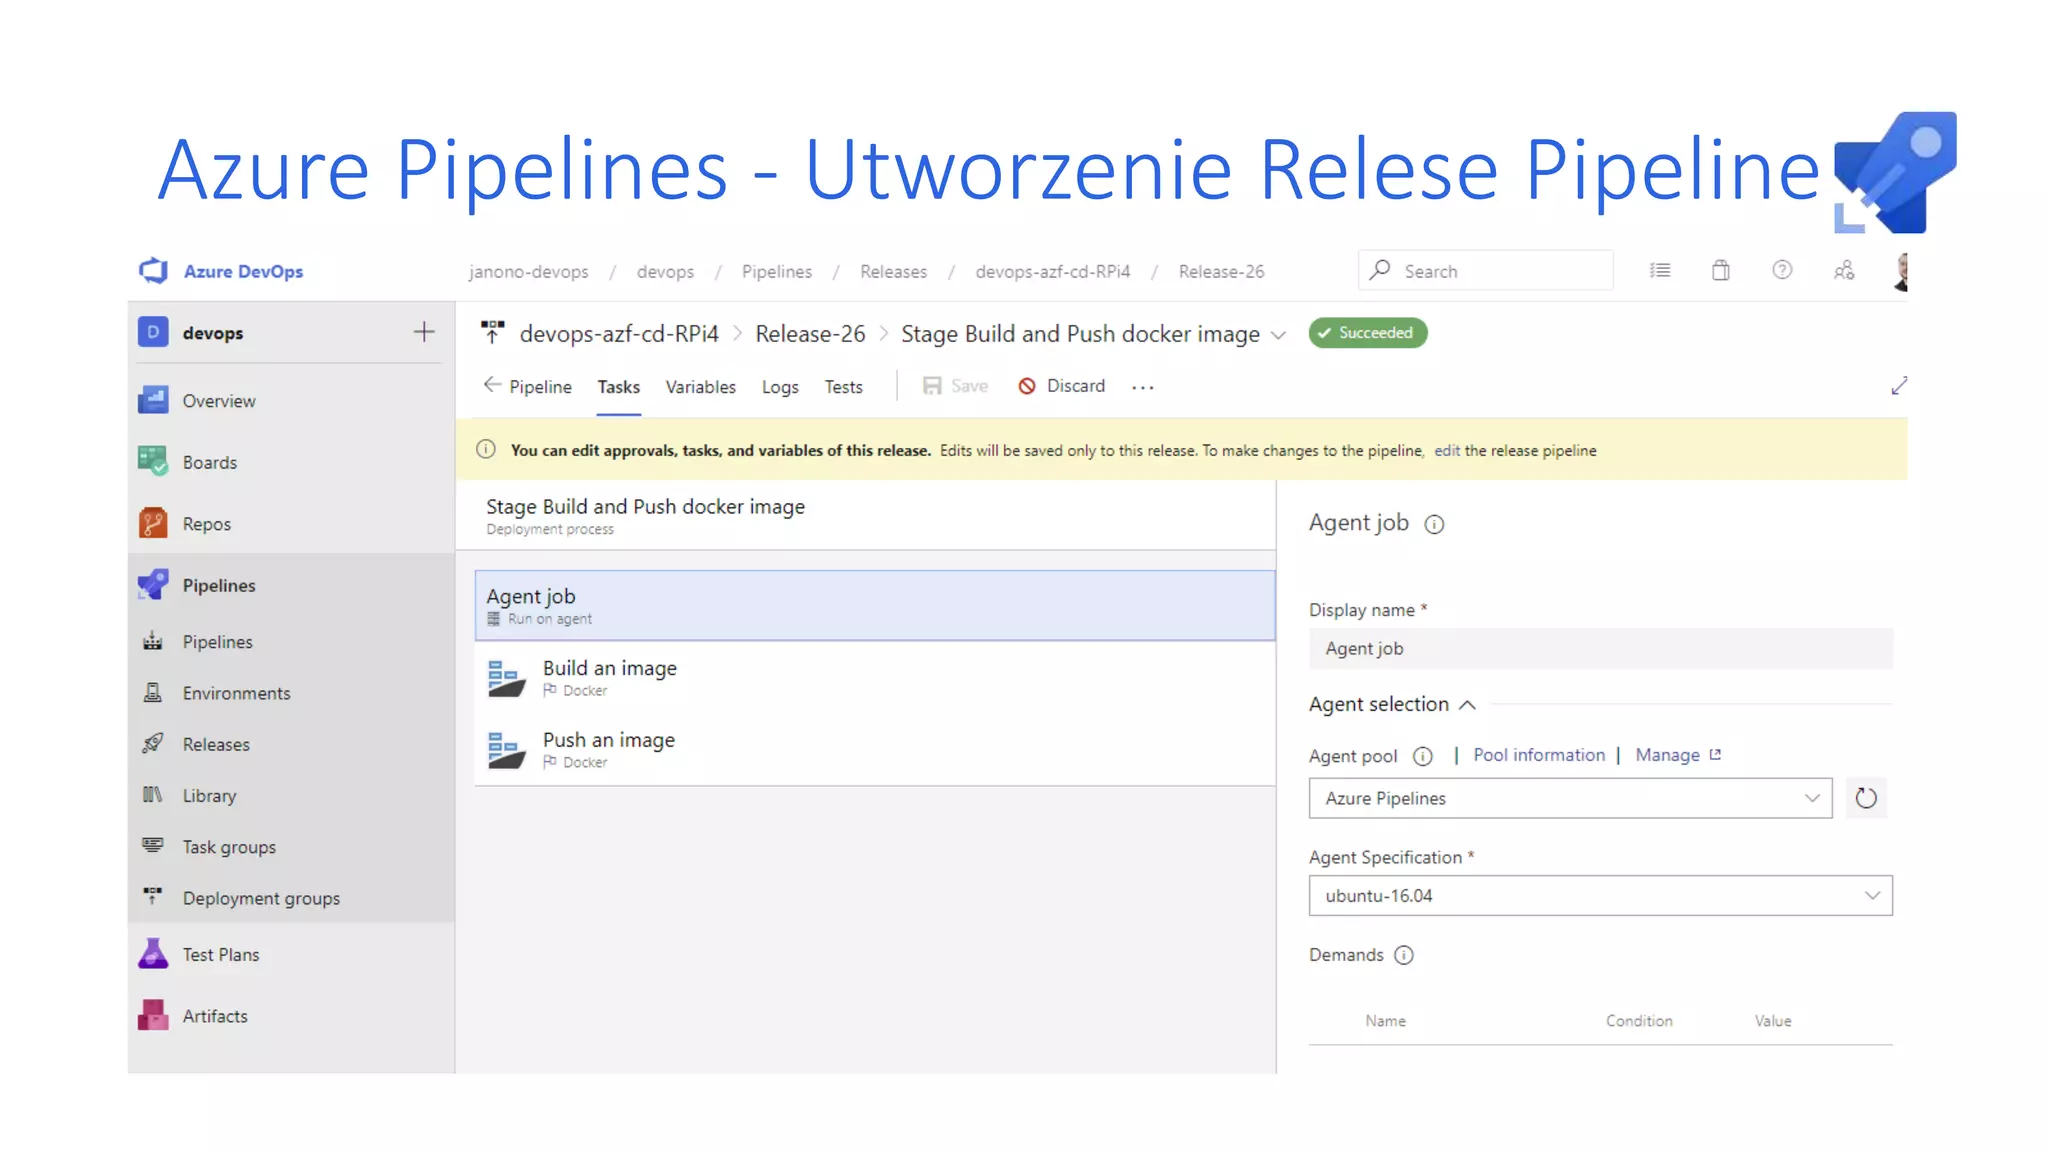The image size is (2048, 1152).
Task: Click the Agent pool info icon
Action: (x=1422, y=757)
